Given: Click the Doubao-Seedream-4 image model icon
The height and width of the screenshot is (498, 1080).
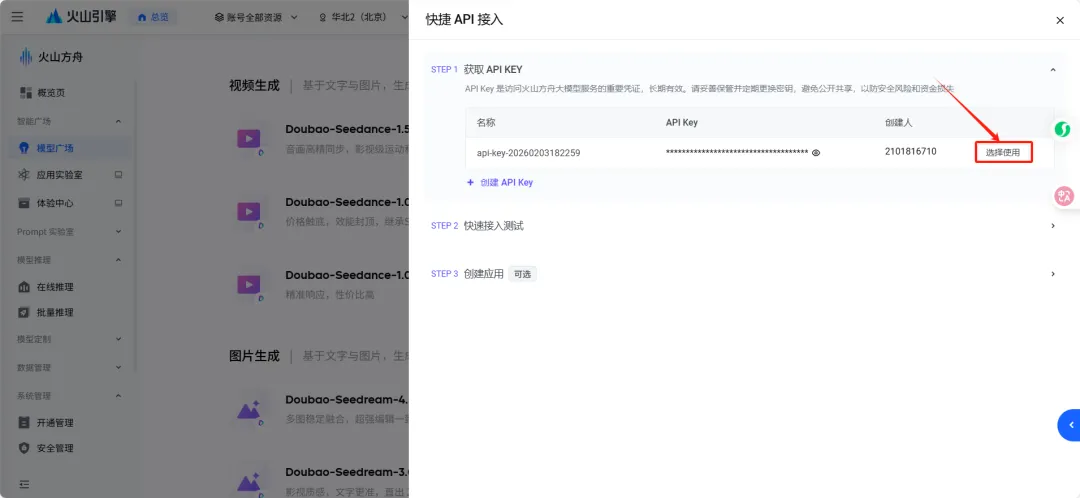Looking at the screenshot, I should pos(249,410).
